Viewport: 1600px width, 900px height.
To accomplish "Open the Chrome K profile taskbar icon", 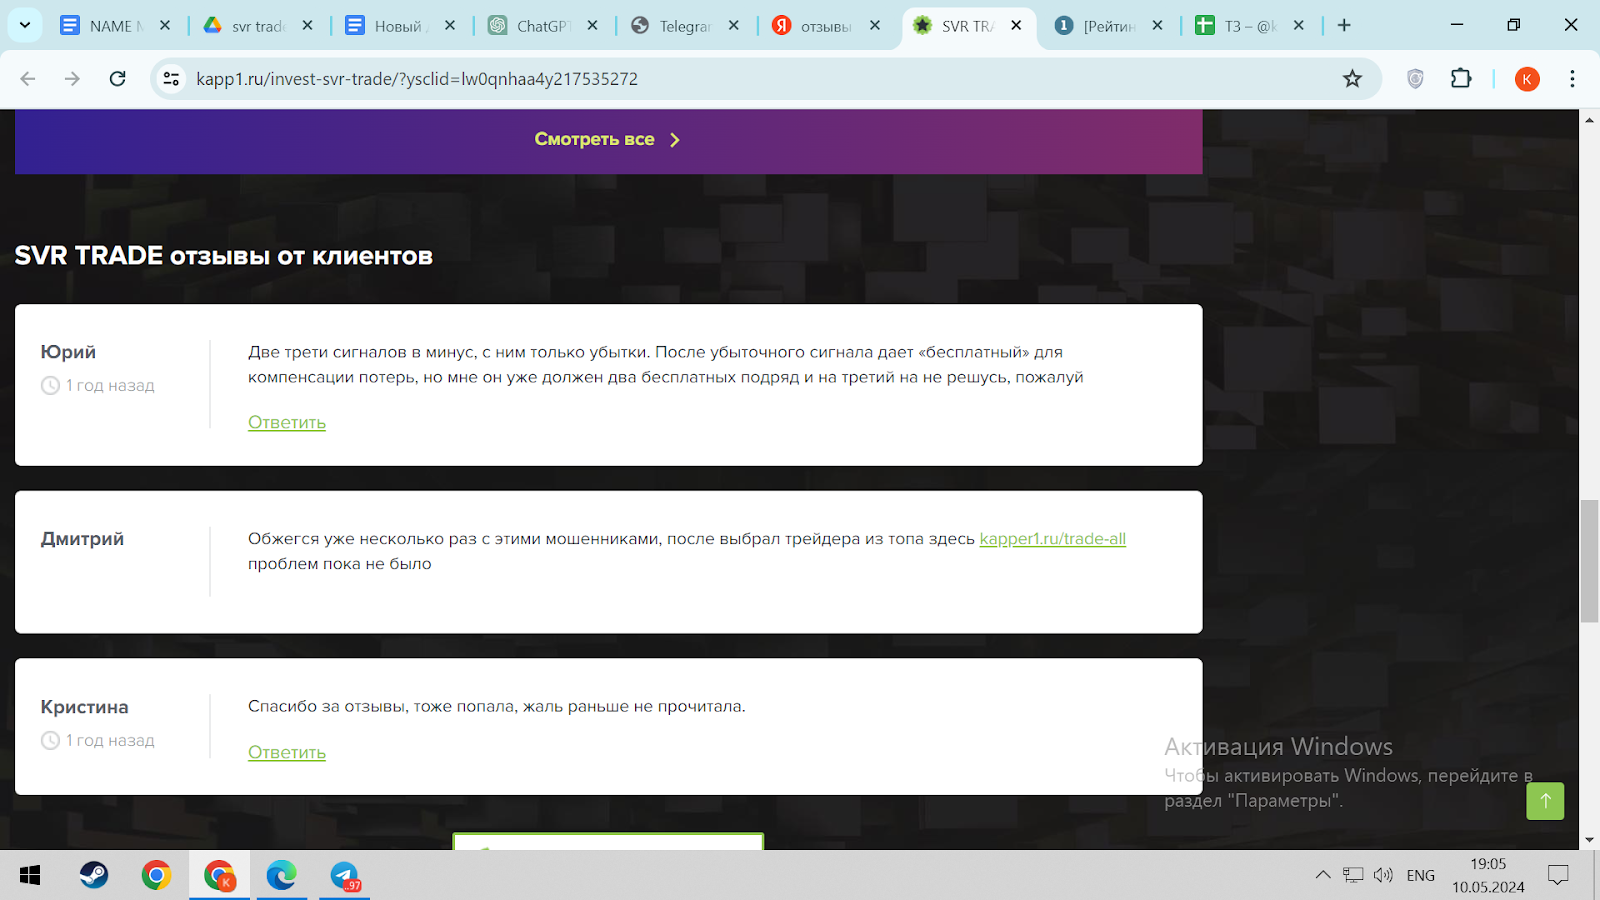I will pos(219,876).
